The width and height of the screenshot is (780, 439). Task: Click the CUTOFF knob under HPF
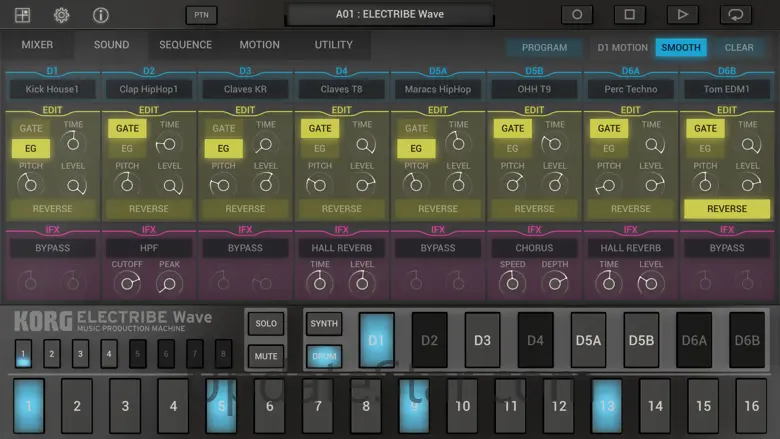coord(128,283)
